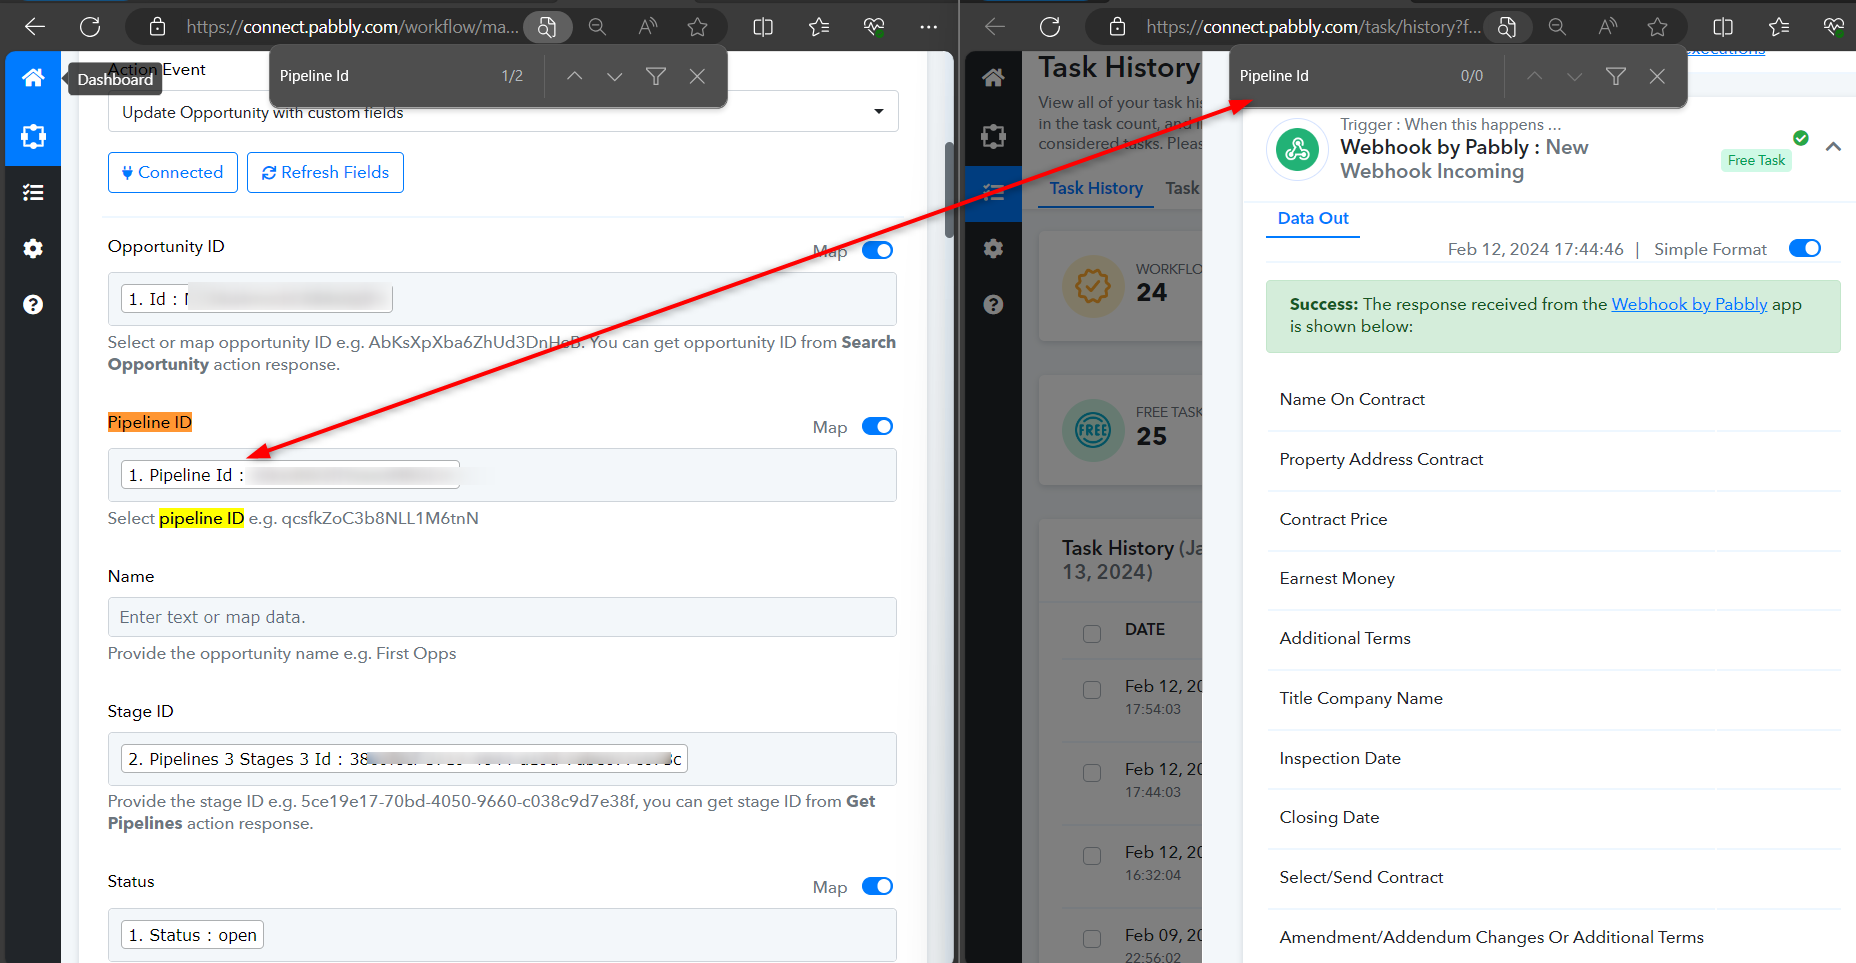
Task: Open find filter options in right window
Action: [1616, 76]
